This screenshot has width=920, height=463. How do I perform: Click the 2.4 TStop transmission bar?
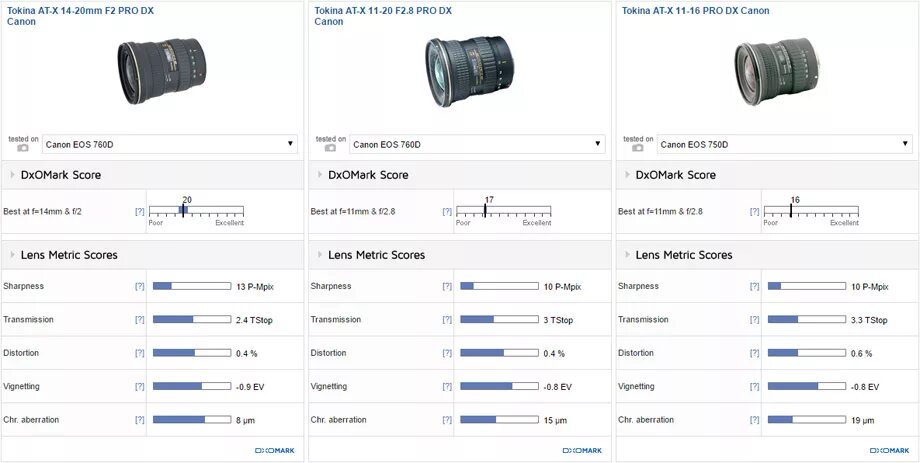tap(192, 320)
